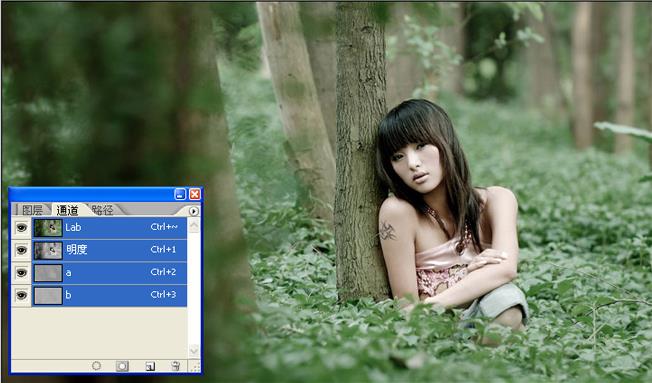Click the Lab channel thumbnail

(48, 228)
